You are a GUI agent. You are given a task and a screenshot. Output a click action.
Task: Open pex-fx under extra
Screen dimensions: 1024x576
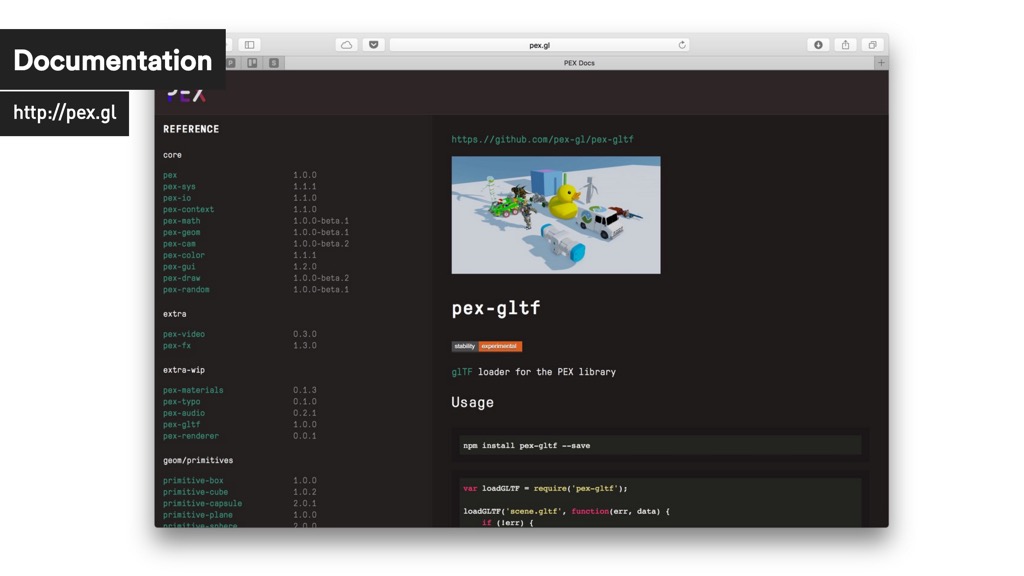[x=177, y=345]
